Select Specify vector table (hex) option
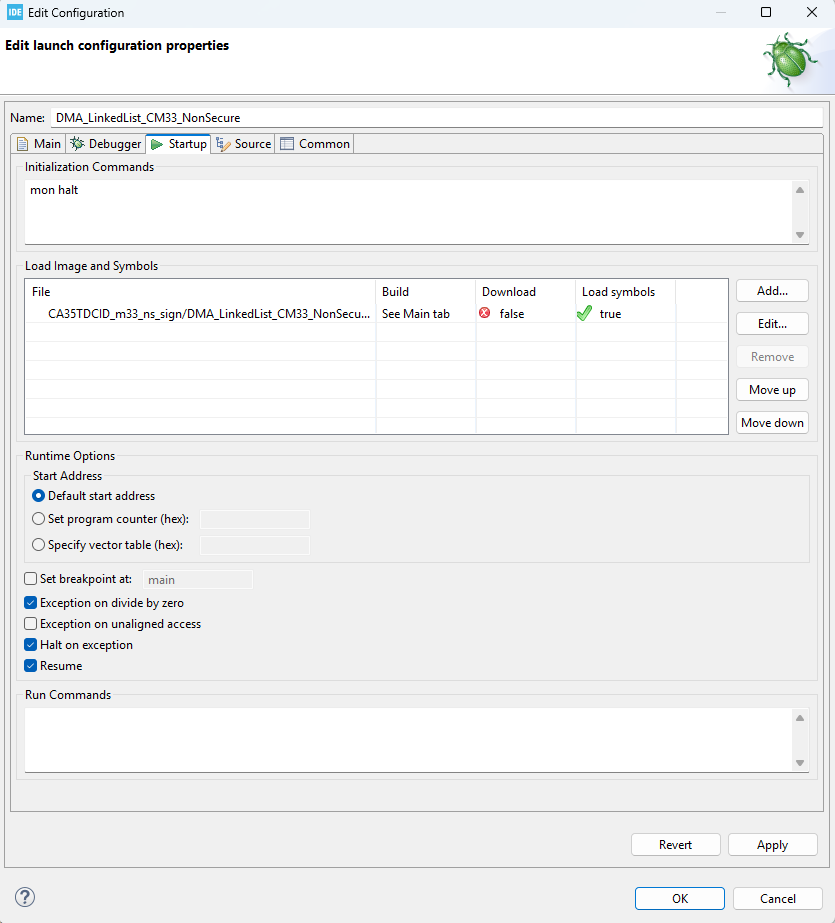Image resolution: width=835 pixels, height=923 pixels. pos(38,544)
